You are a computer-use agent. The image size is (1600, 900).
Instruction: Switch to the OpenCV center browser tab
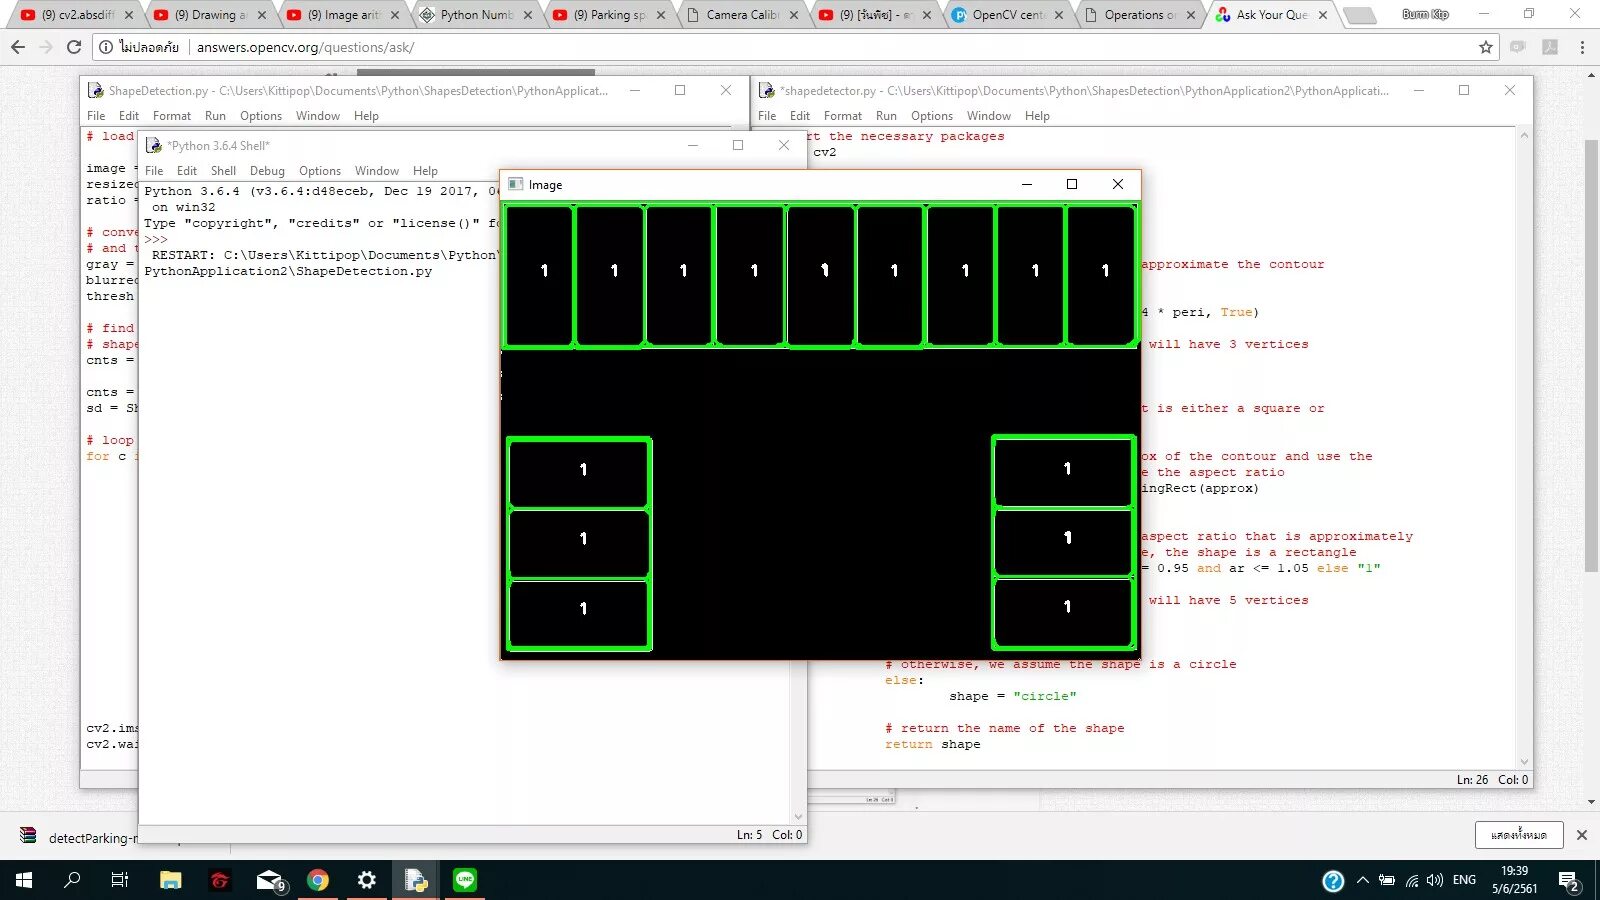click(x=1008, y=15)
